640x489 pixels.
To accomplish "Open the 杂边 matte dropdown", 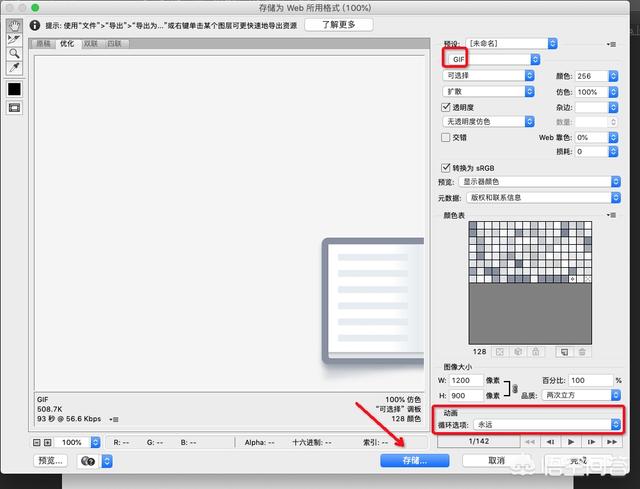I will coord(597,107).
